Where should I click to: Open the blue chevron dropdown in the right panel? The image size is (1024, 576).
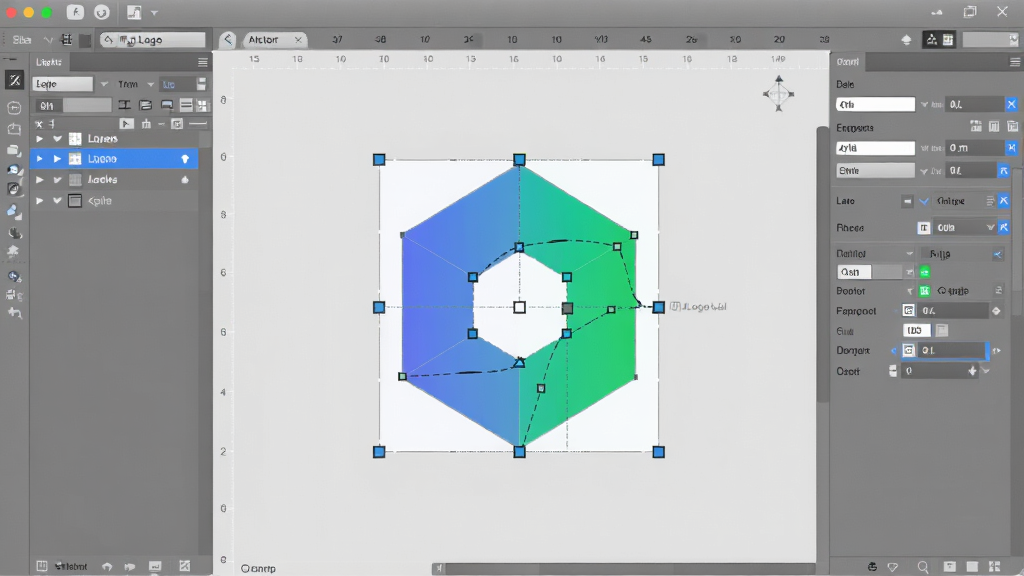point(924,201)
